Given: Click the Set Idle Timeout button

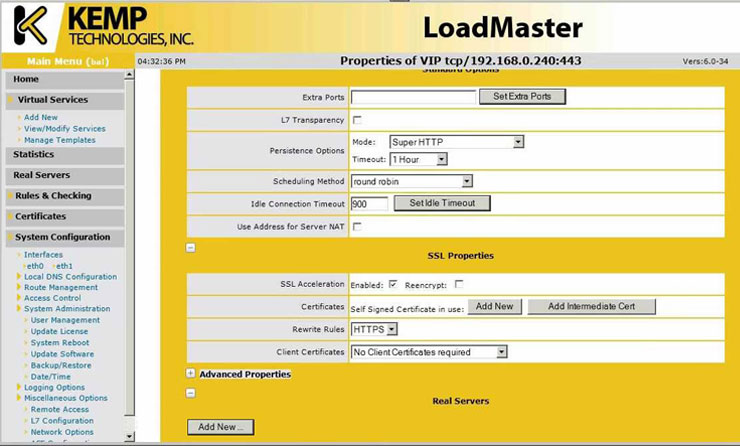Looking at the screenshot, I should (x=442, y=203).
